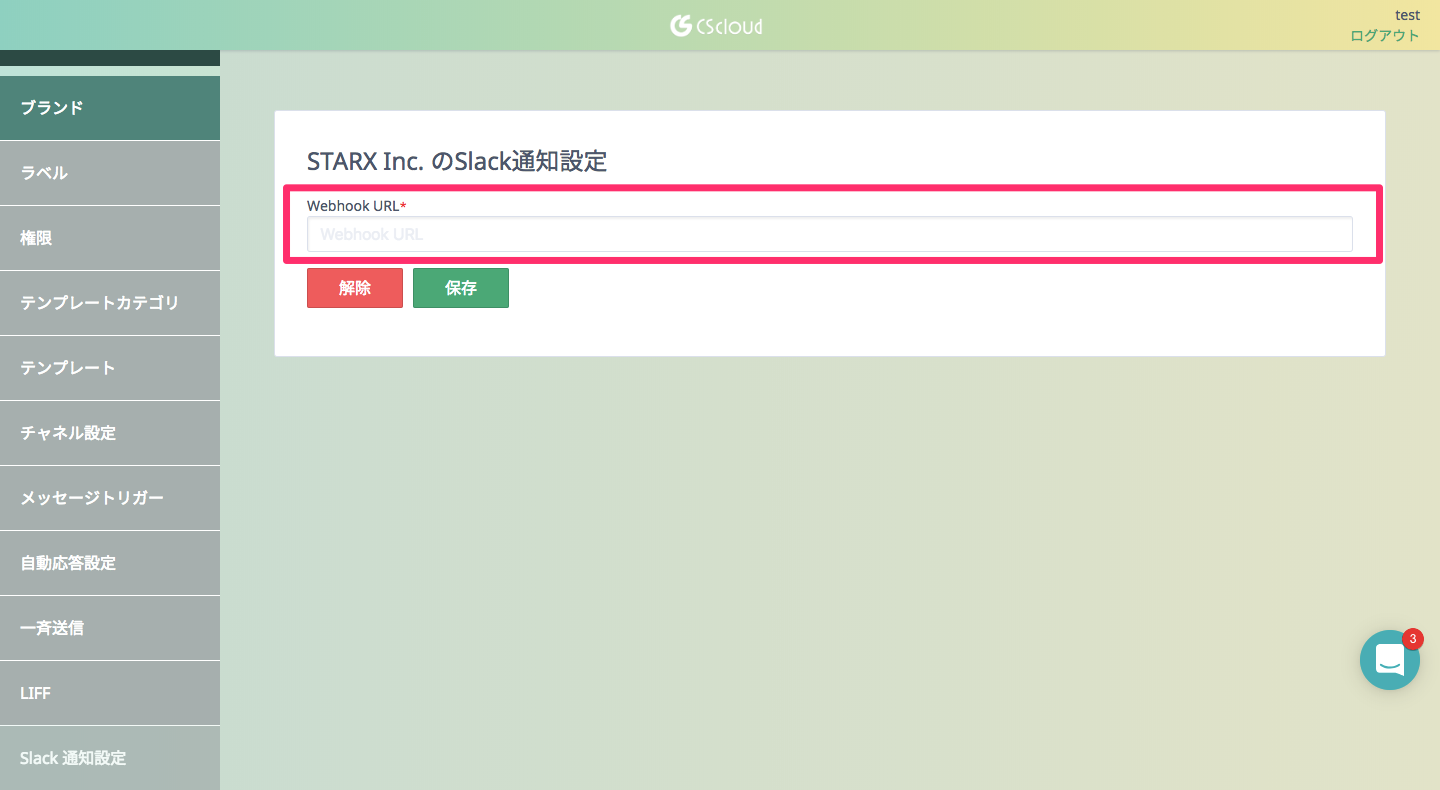Navigate to テンプレート in the sidebar

tap(110, 368)
